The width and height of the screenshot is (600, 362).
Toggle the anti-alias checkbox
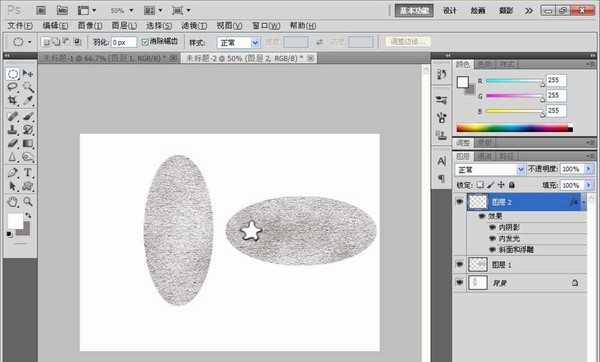(x=145, y=42)
